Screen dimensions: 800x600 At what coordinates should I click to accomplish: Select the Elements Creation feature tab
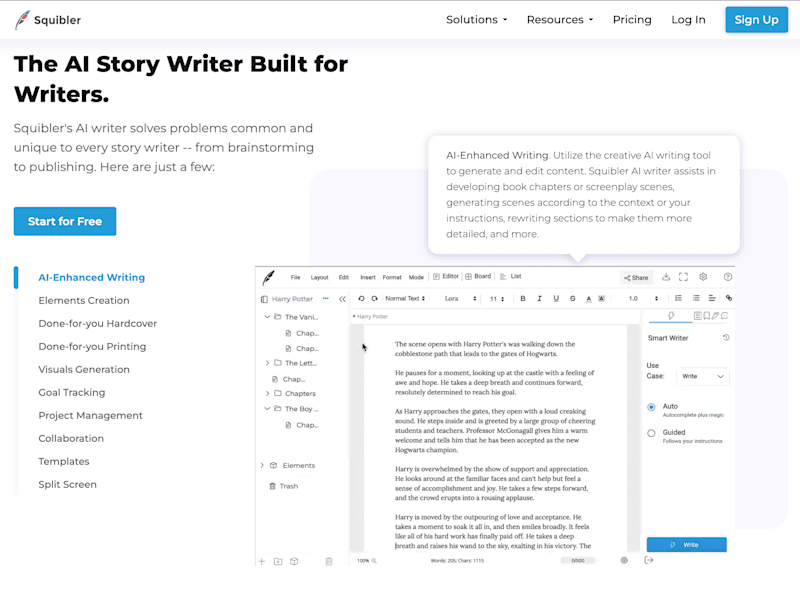tap(84, 300)
